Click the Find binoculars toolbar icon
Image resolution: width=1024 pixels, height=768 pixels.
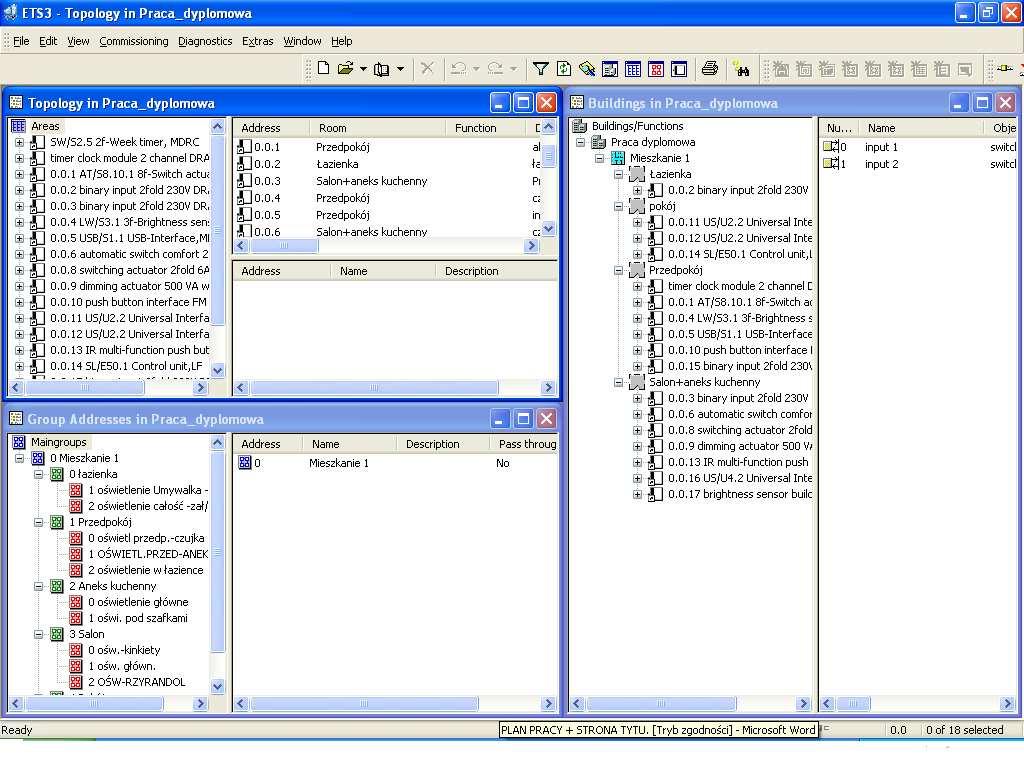pyautogui.click(x=741, y=69)
